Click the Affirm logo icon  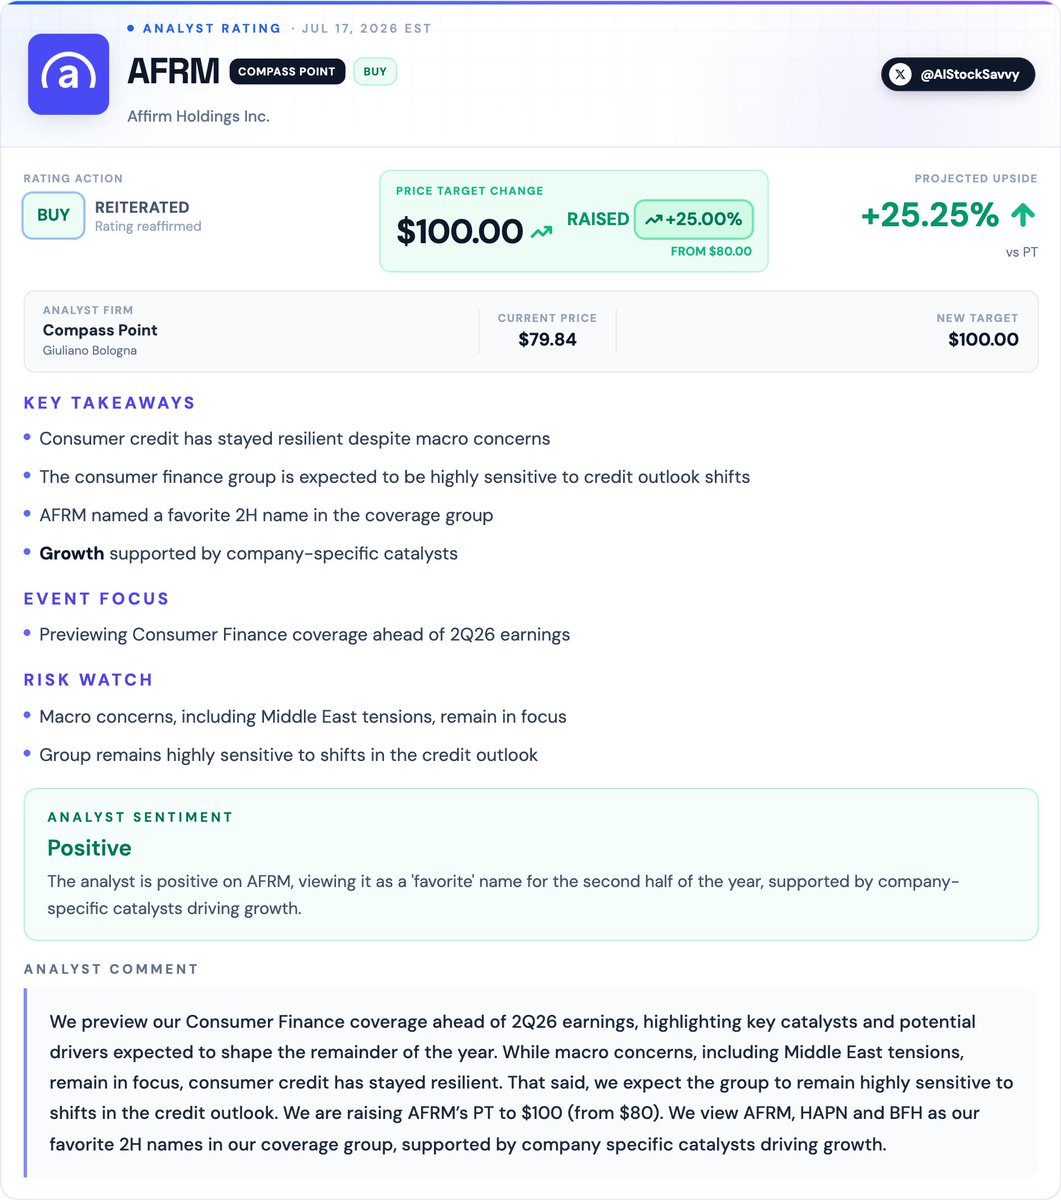69,74
